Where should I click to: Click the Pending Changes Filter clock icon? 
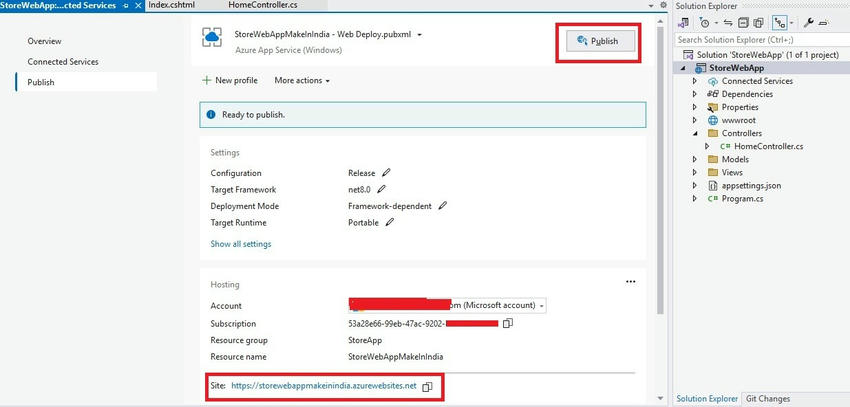coord(704,23)
